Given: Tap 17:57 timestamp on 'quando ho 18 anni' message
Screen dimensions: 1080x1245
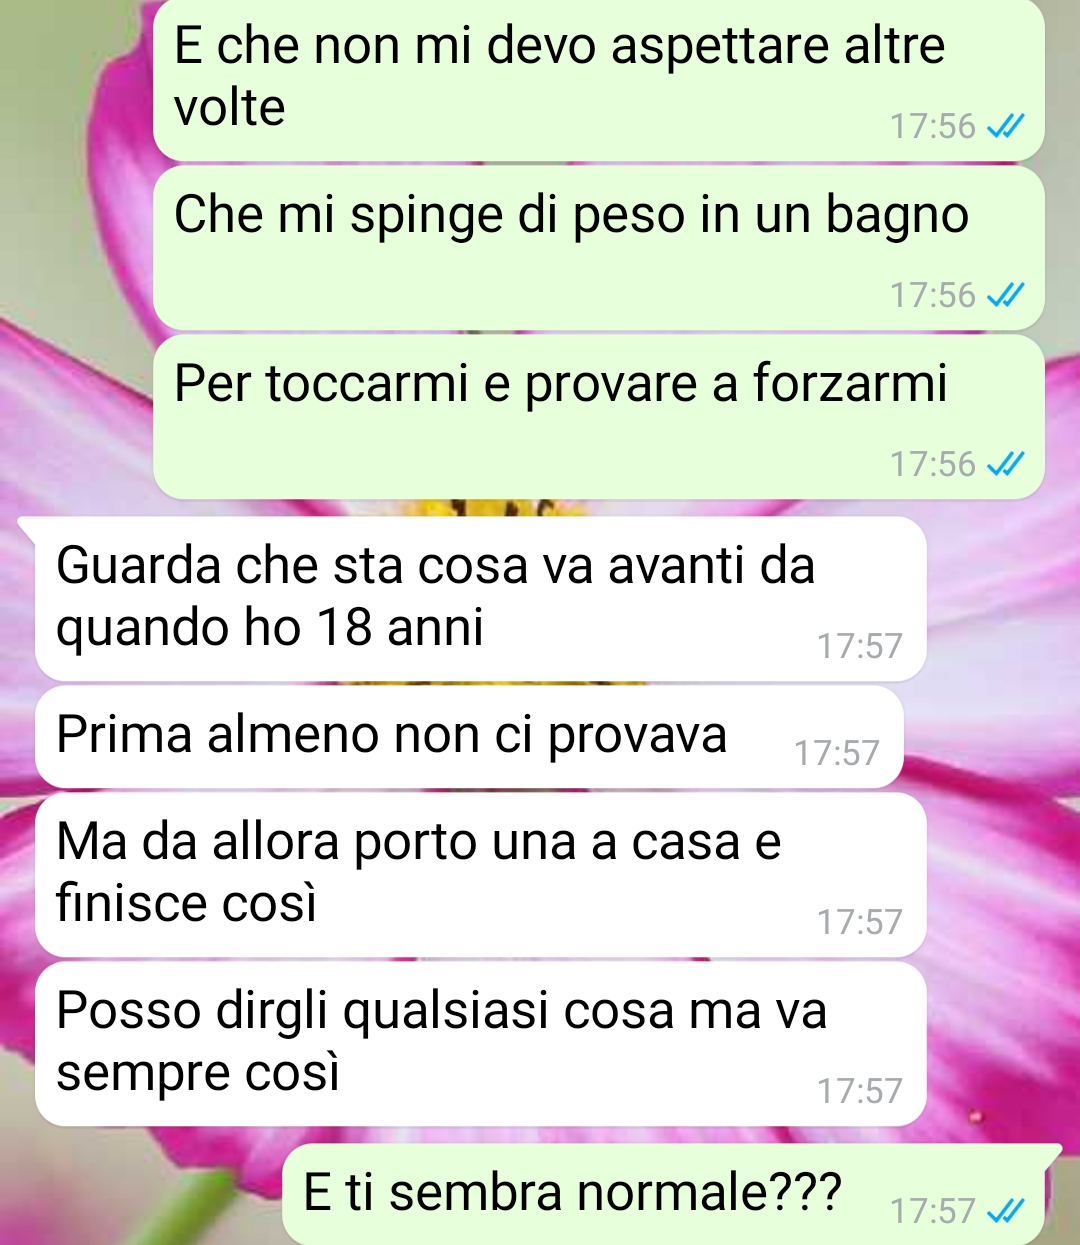Looking at the screenshot, I should [860, 646].
